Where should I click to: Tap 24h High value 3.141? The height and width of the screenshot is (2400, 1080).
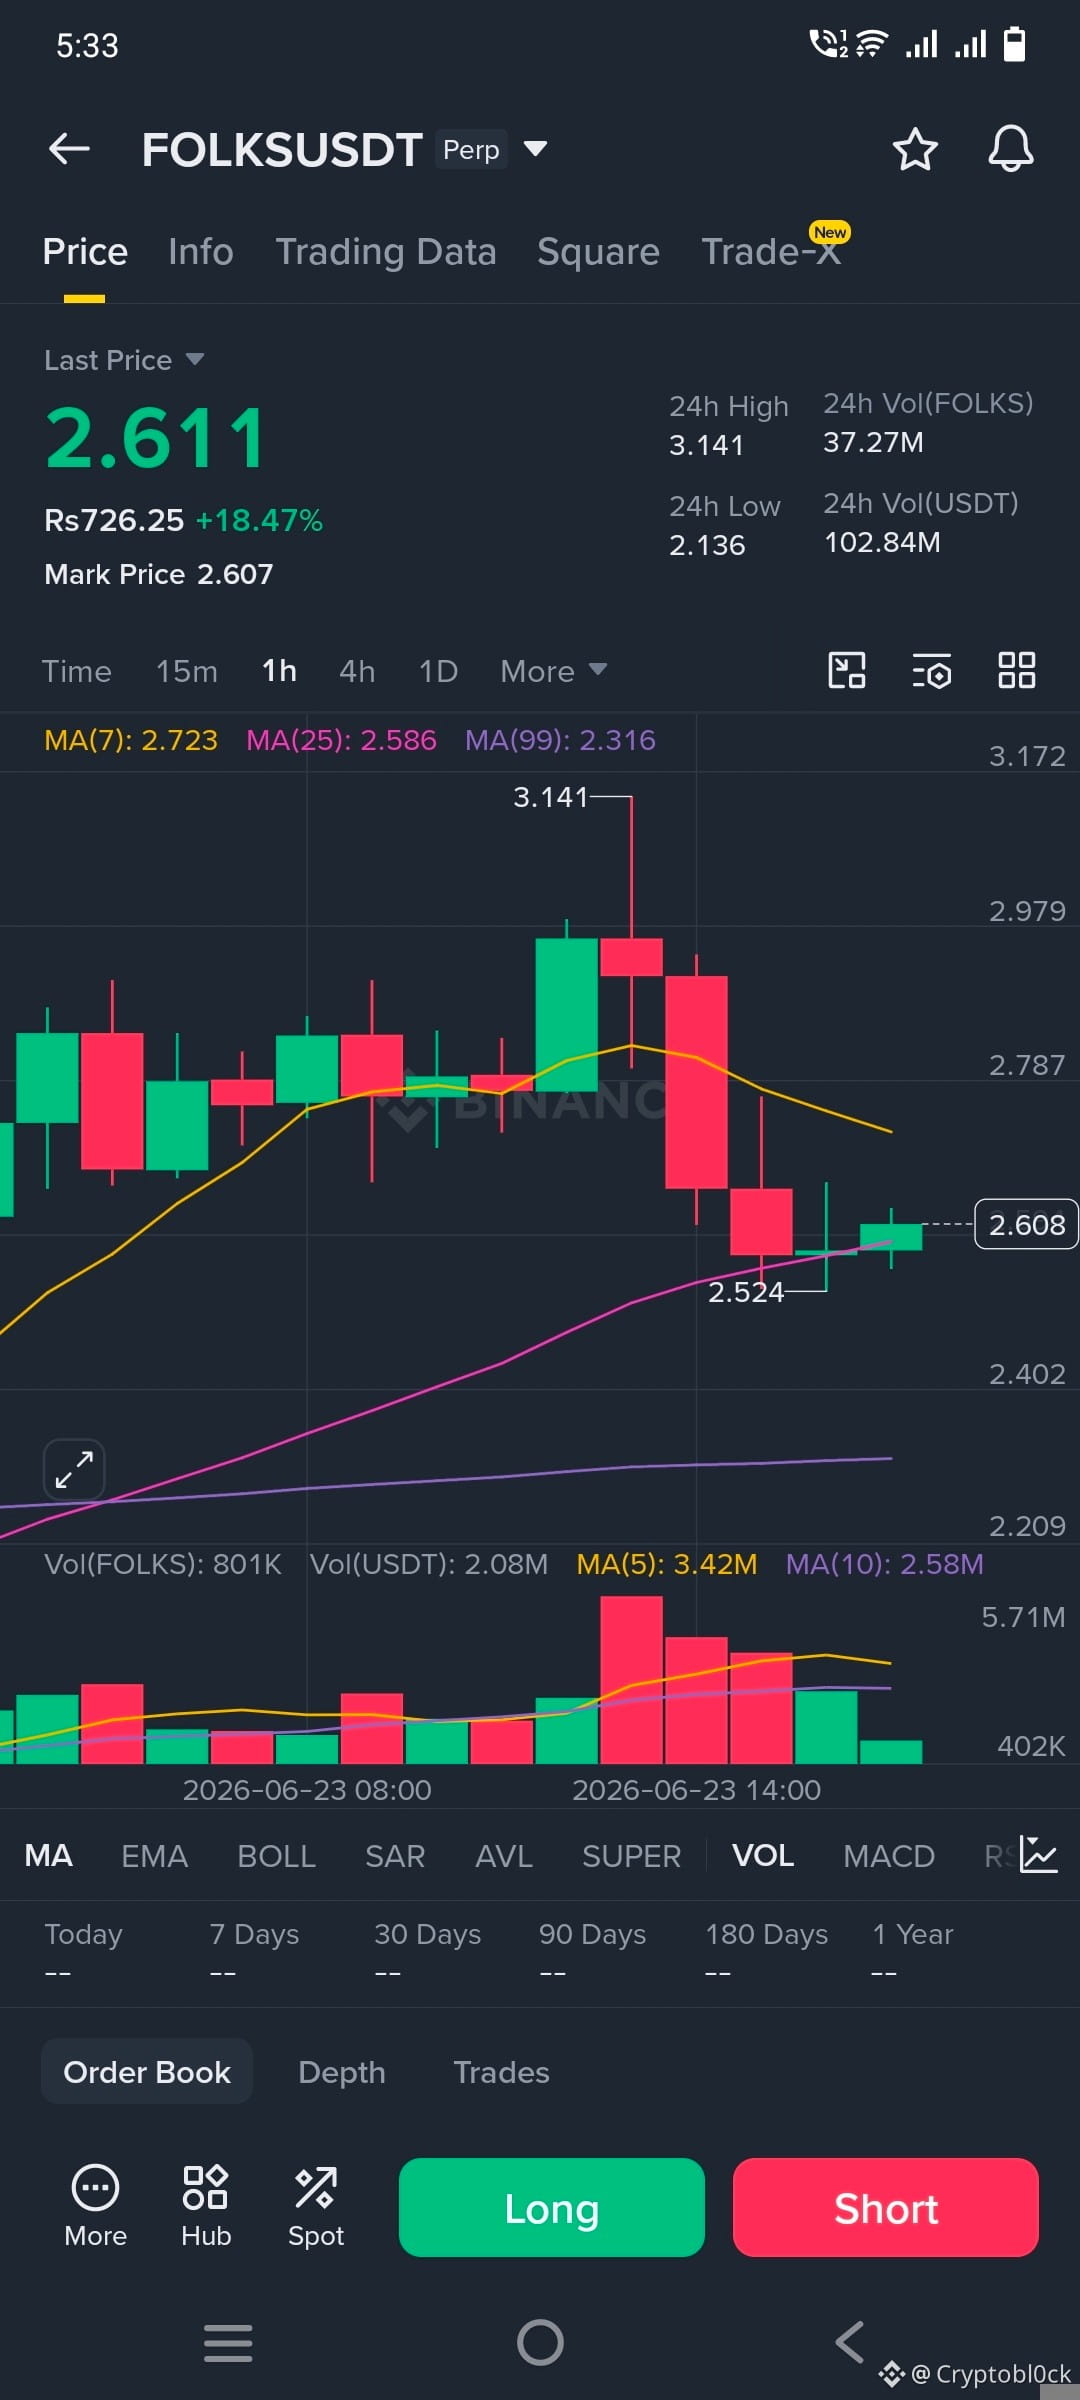coord(707,445)
